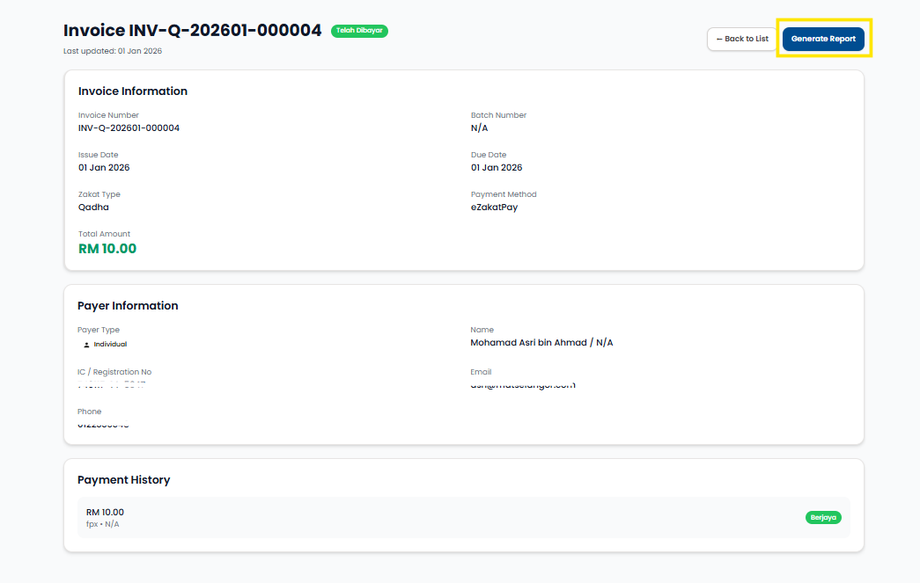The height and width of the screenshot is (583, 920).
Task: Click the Payer Information section heading
Action: click(x=128, y=306)
